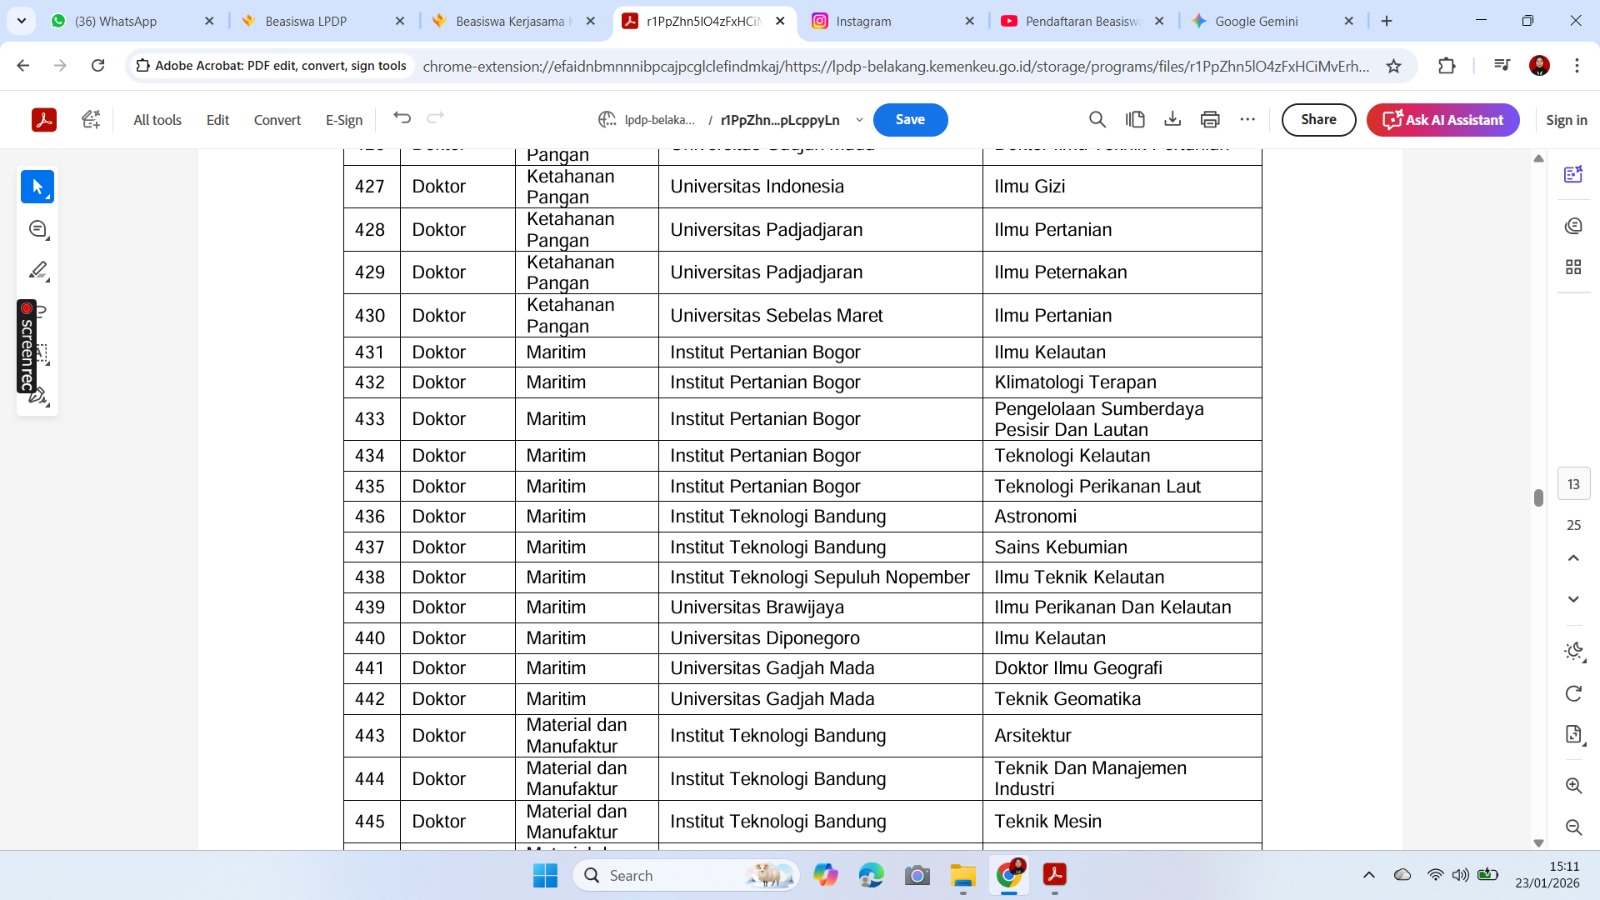Viewport: 1600px width, 900px height.
Task: Zoom out using the magnifier minus icon
Action: pyautogui.click(x=1573, y=827)
